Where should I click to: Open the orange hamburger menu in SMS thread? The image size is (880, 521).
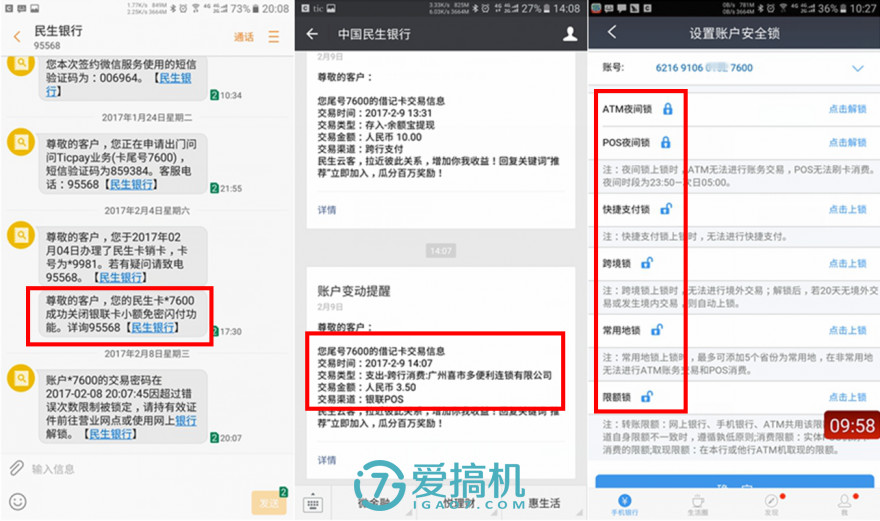pyautogui.click(x=274, y=37)
